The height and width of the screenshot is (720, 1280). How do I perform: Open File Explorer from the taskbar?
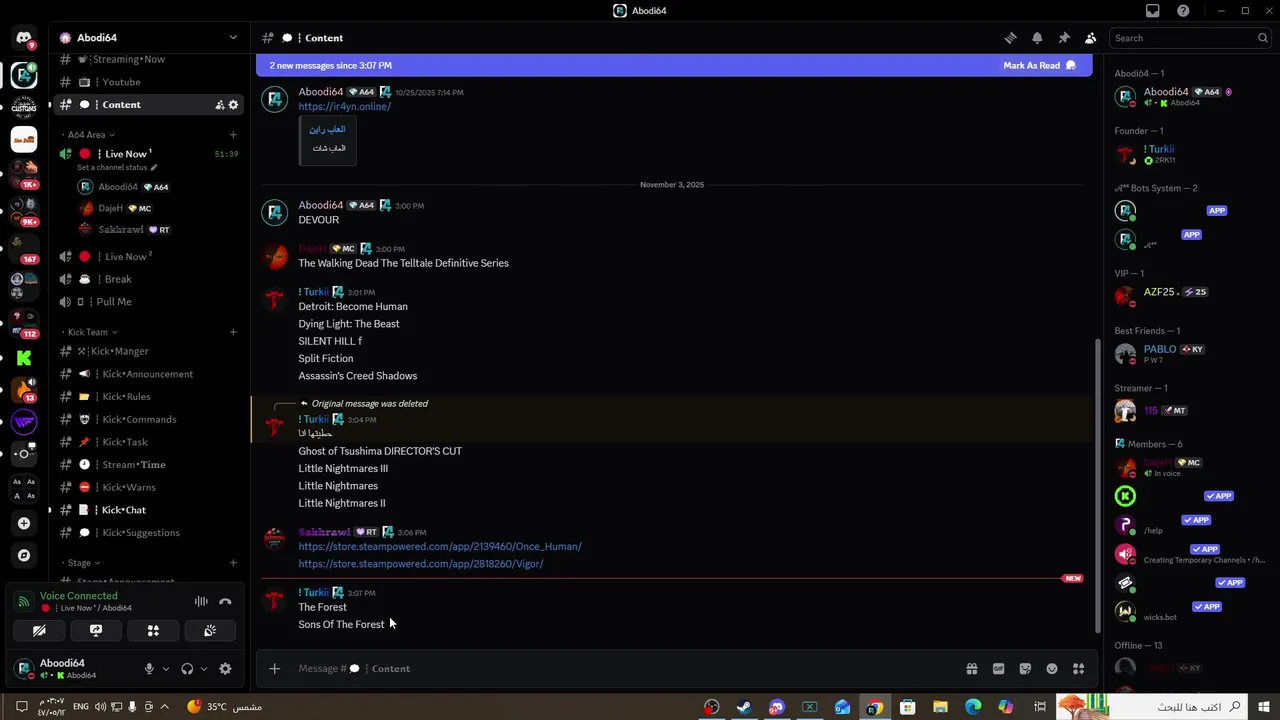940,707
